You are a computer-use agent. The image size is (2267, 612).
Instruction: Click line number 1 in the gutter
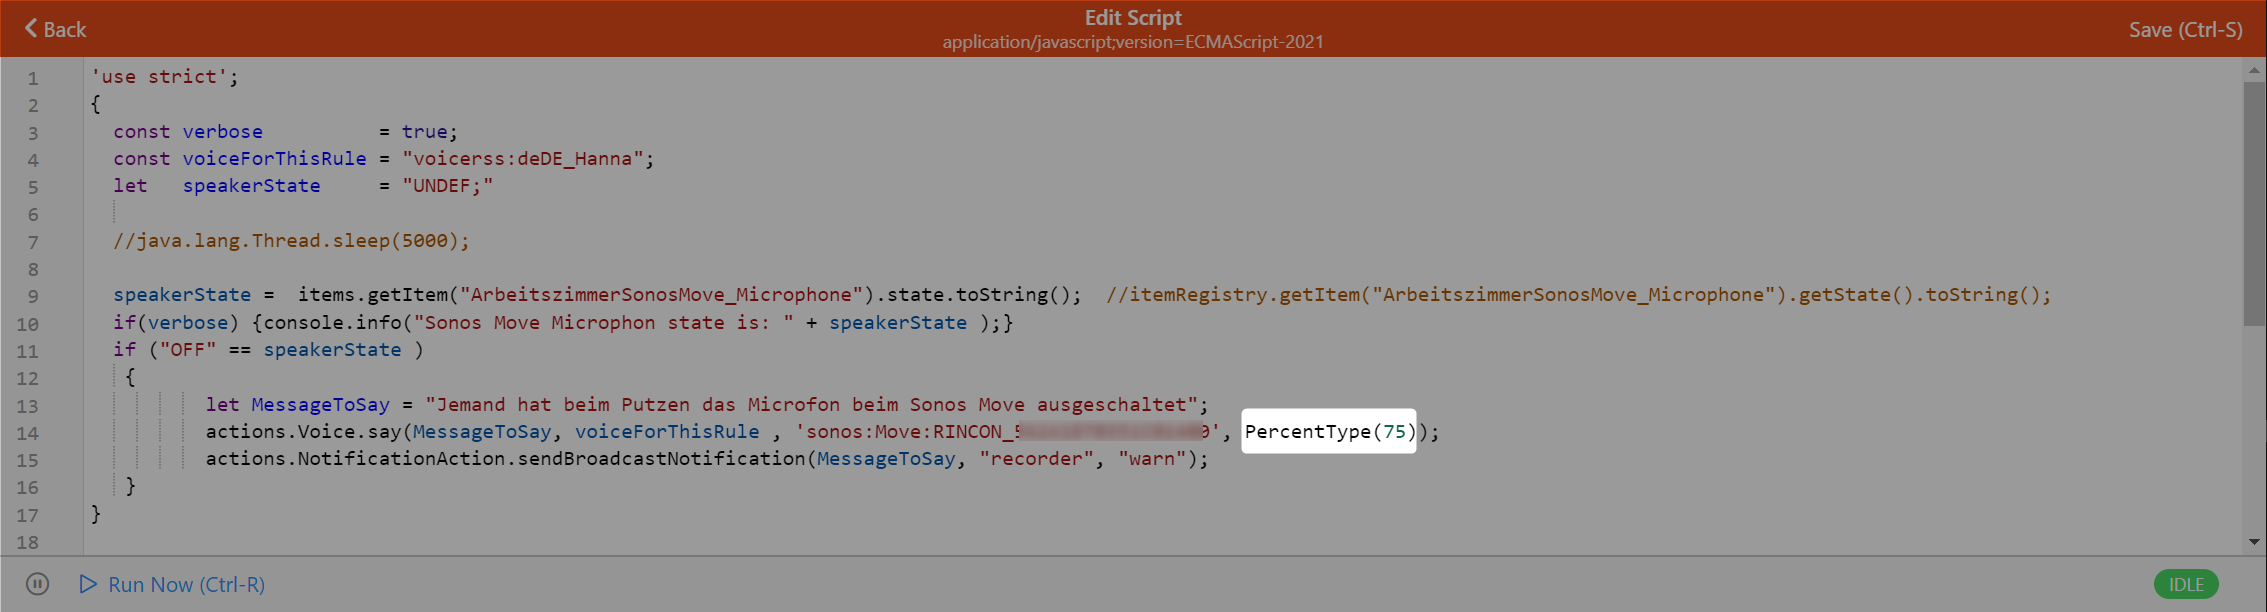click(33, 78)
